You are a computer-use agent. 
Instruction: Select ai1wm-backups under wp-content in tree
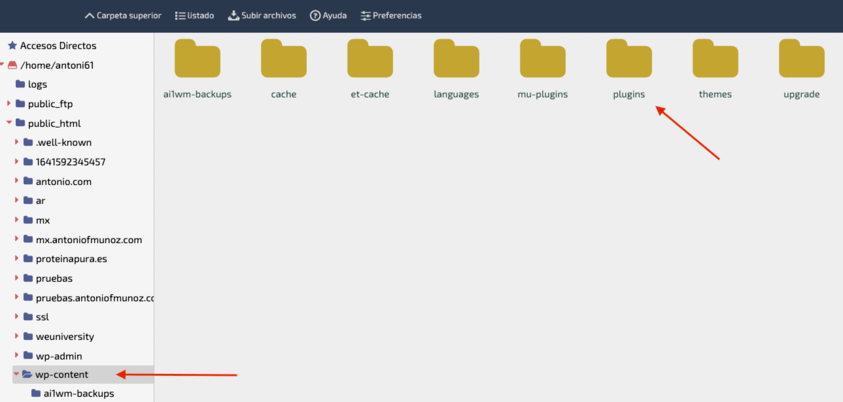point(78,394)
